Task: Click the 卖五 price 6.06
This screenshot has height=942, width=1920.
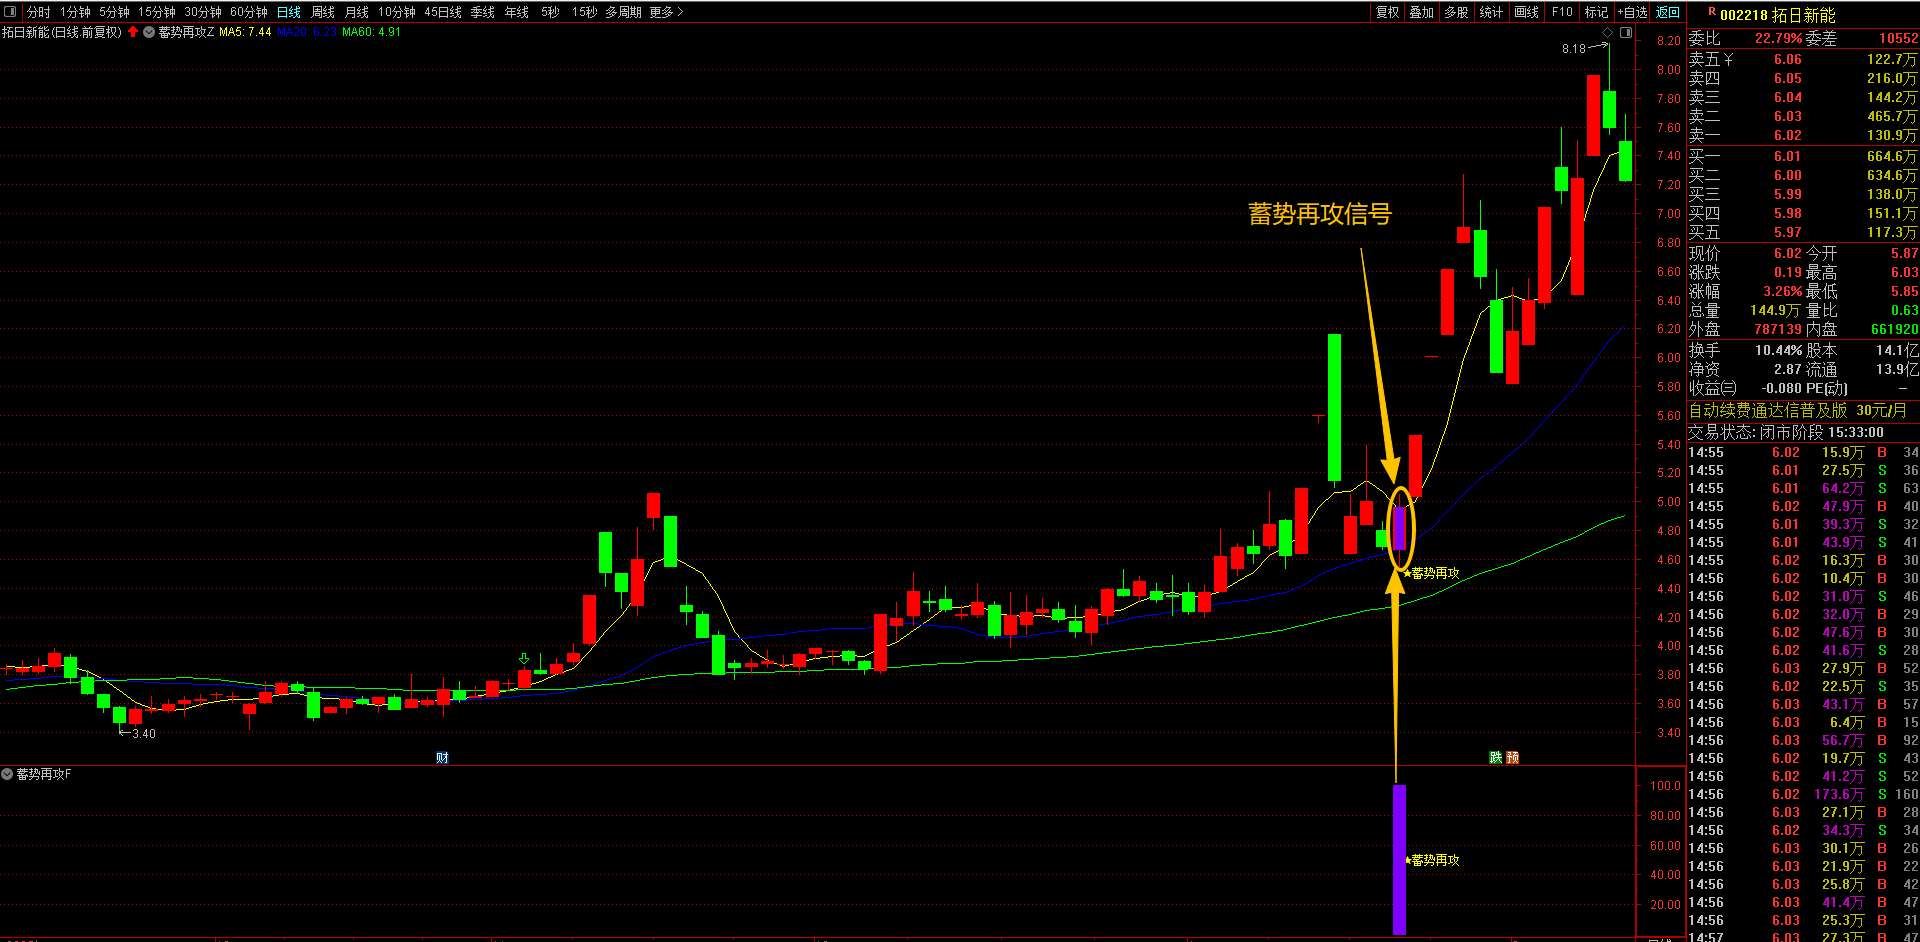Action: pyautogui.click(x=1788, y=60)
